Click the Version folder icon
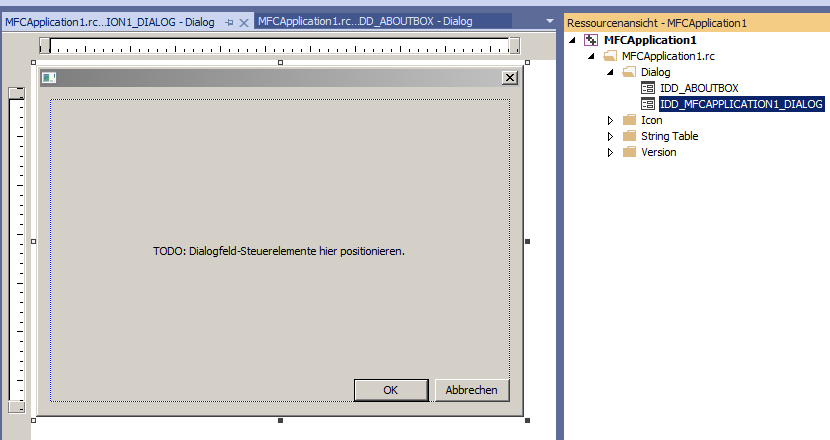Screen dimensions: 830x440 click(629, 151)
